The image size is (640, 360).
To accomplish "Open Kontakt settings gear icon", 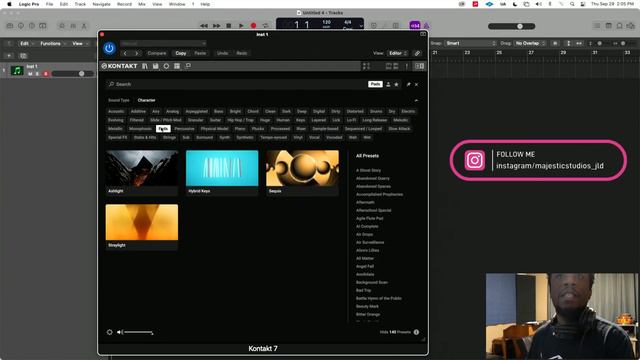I will coord(166,66).
